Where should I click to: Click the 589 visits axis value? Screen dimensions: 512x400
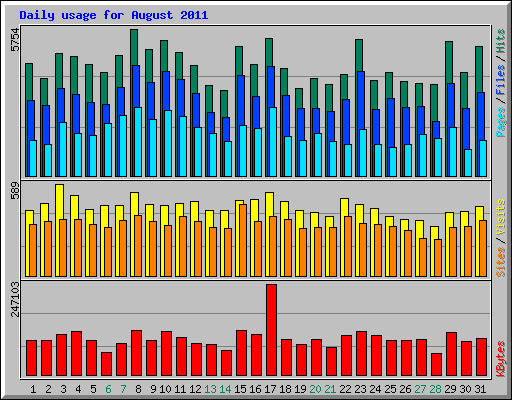pos(15,190)
